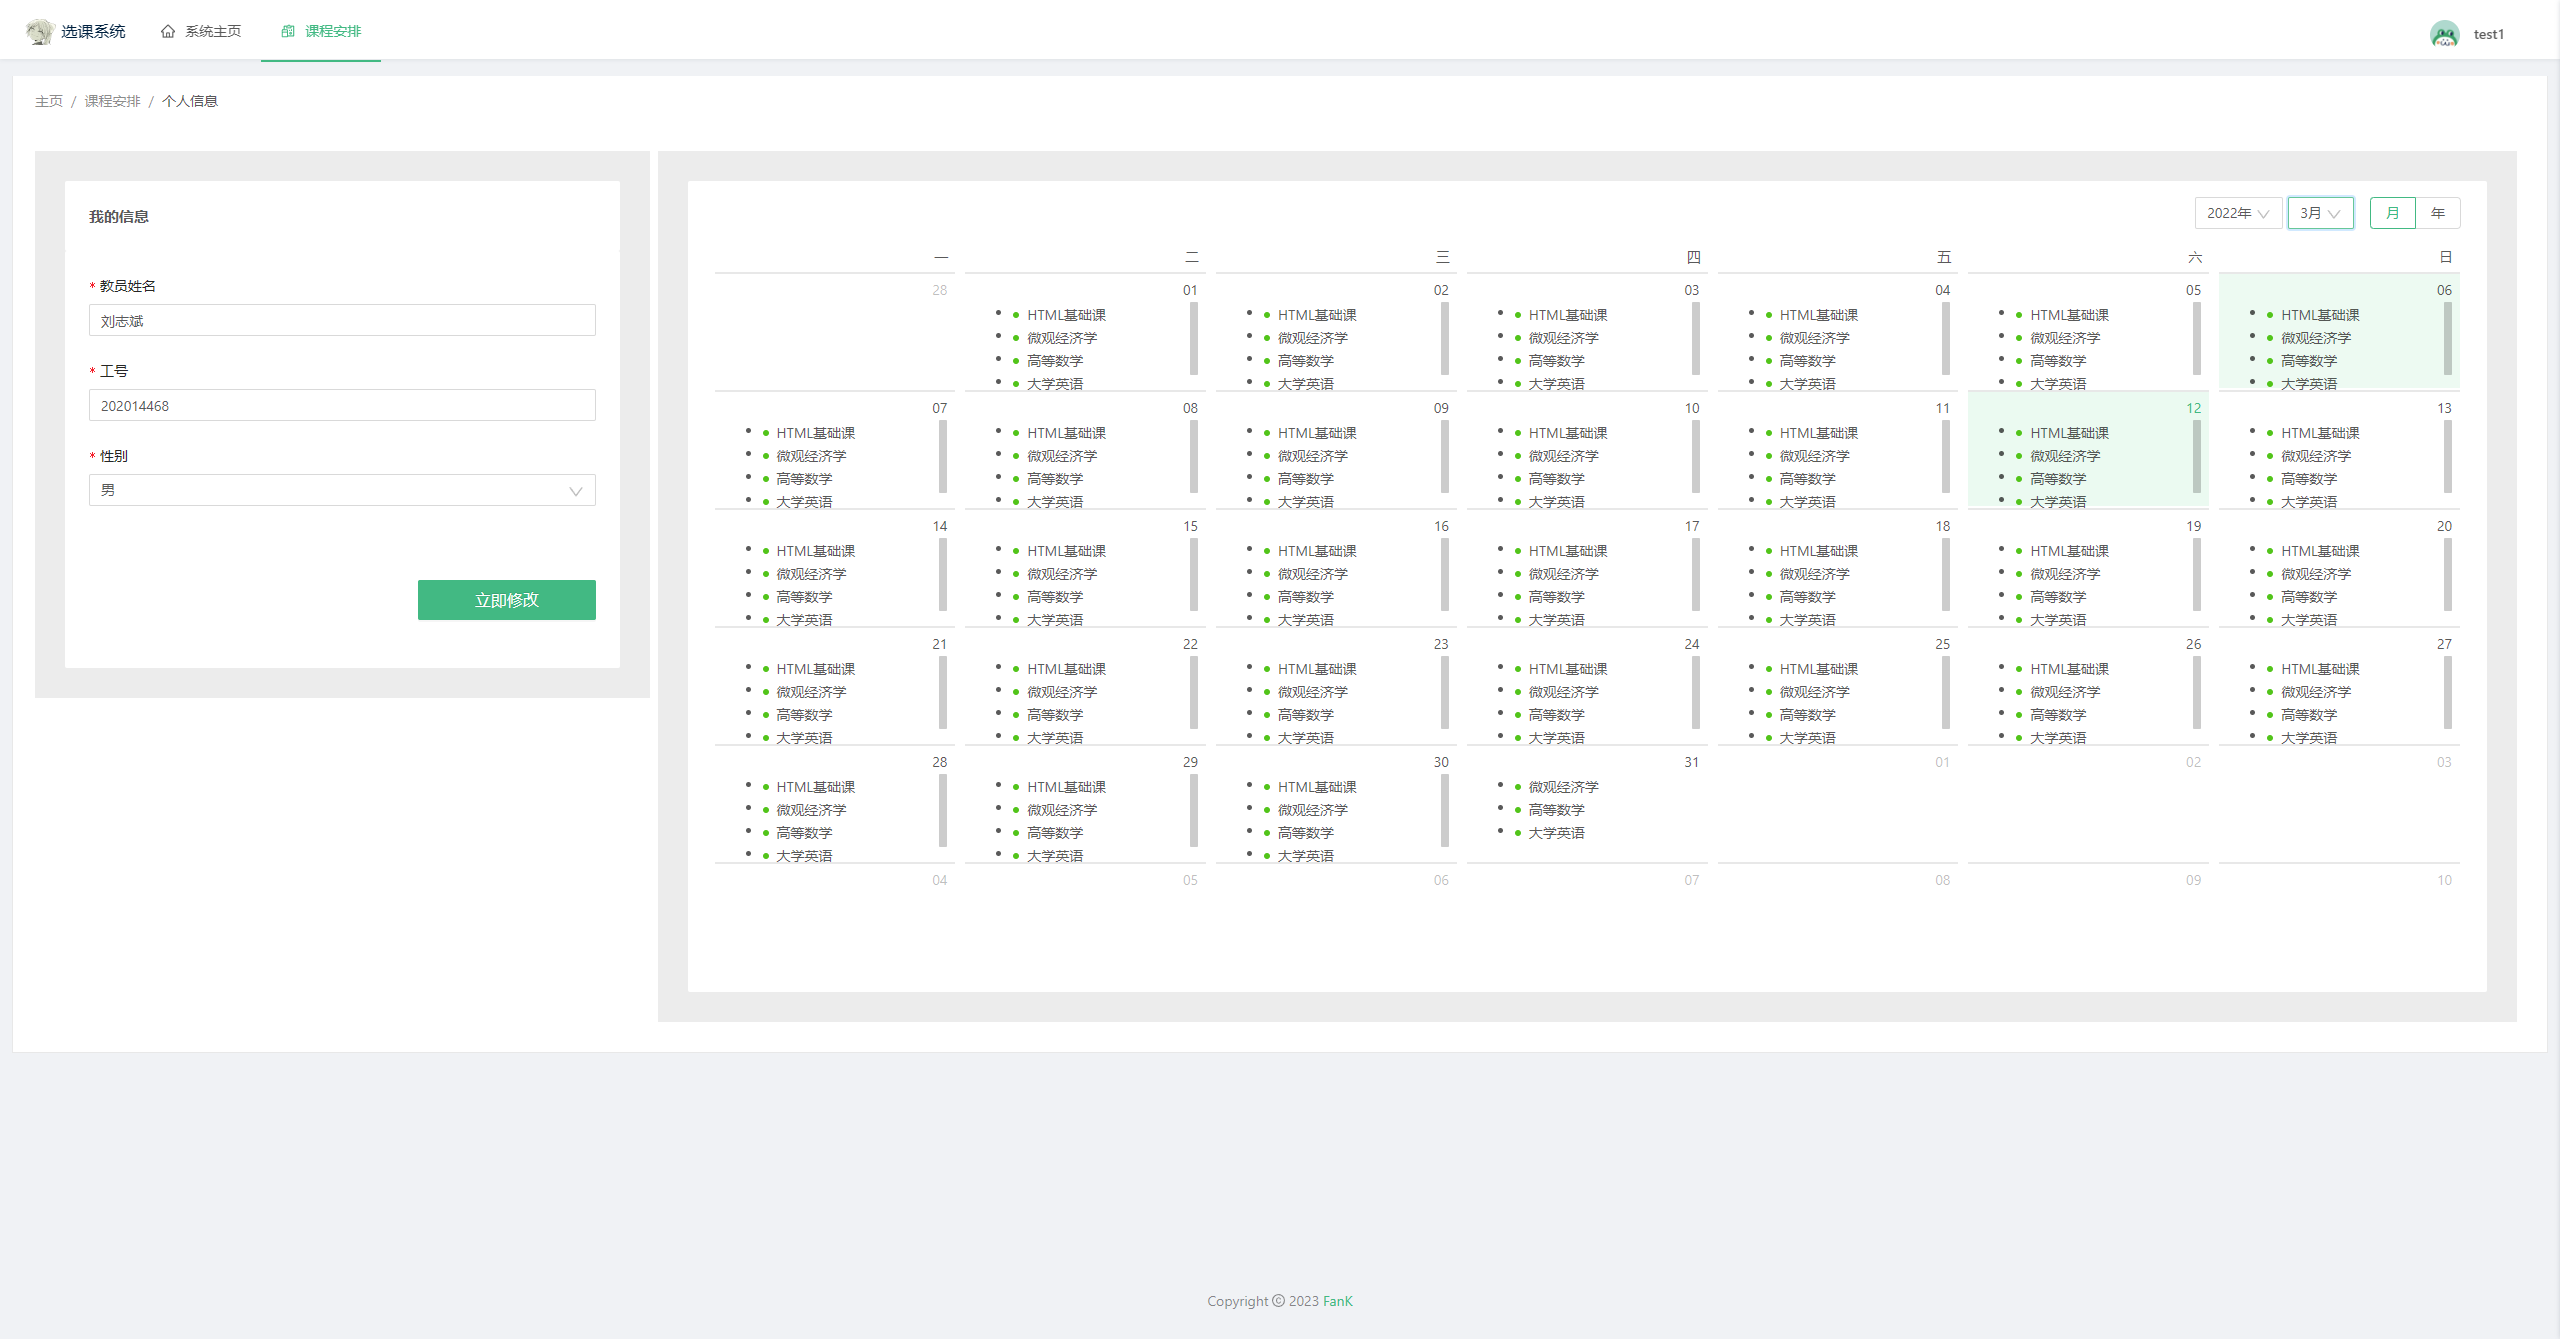Focus the 教员姓名 input field
Viewport: 2560px width, 1339px height.
pos(341,321)
